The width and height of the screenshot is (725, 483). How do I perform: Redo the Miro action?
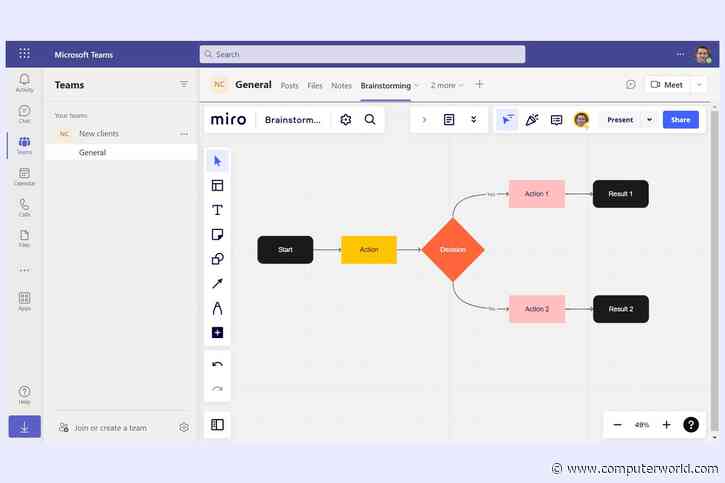(217, 389)
